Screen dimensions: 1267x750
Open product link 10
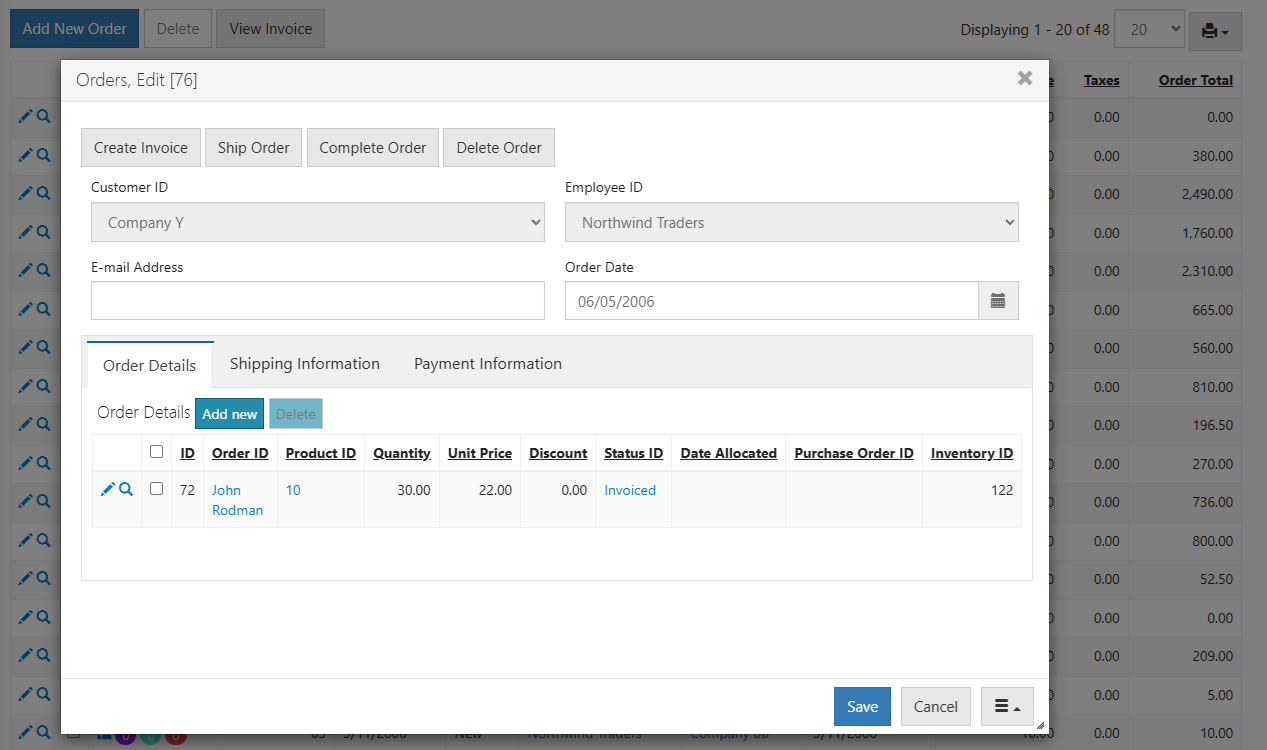[x=293, y=490]
